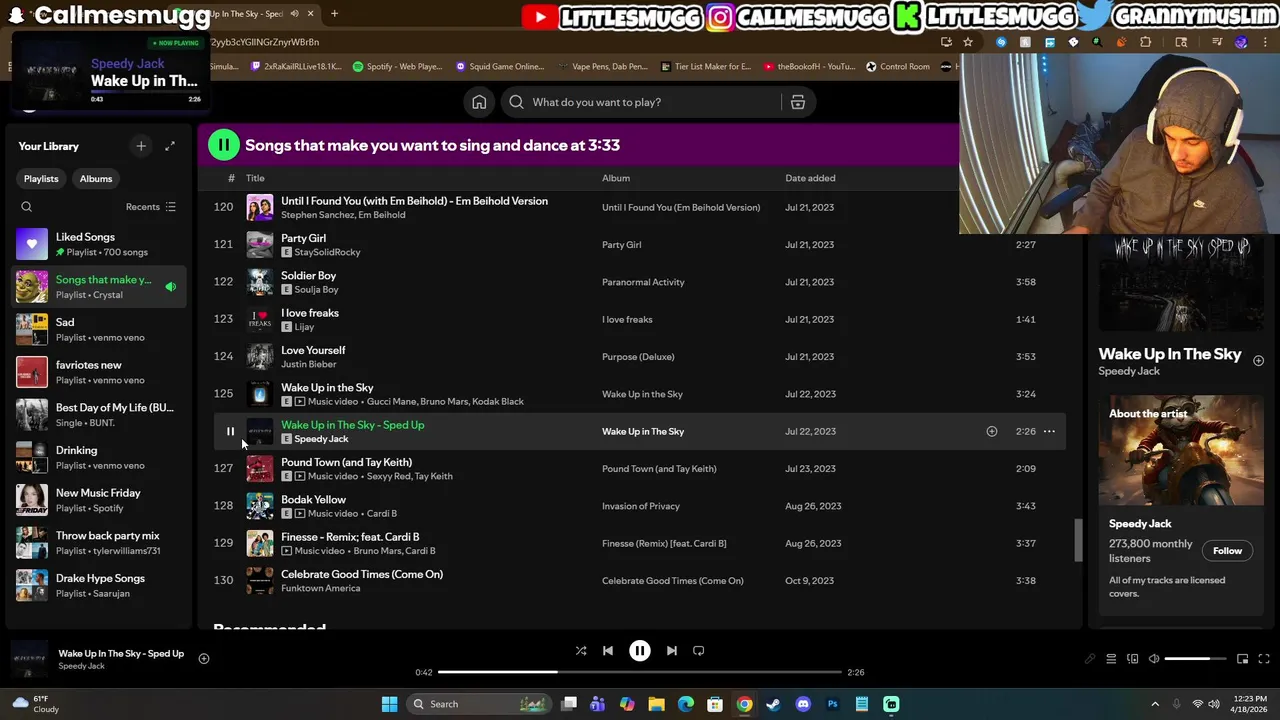The height and width of the screenshot is (720, 1280).
Task: Open Liked Songs playlist in library
Action: coord(99,244)
